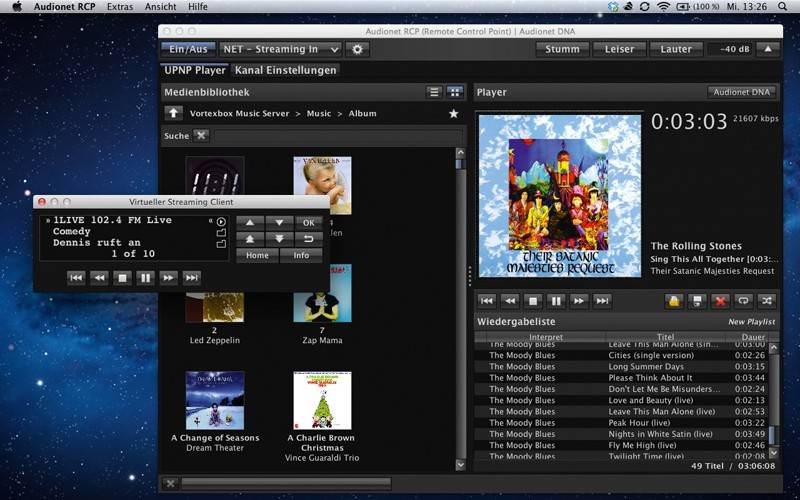800x500 pixels.
Task: Rewind in Virtueller Streaming Client
Action: (99, 278)
